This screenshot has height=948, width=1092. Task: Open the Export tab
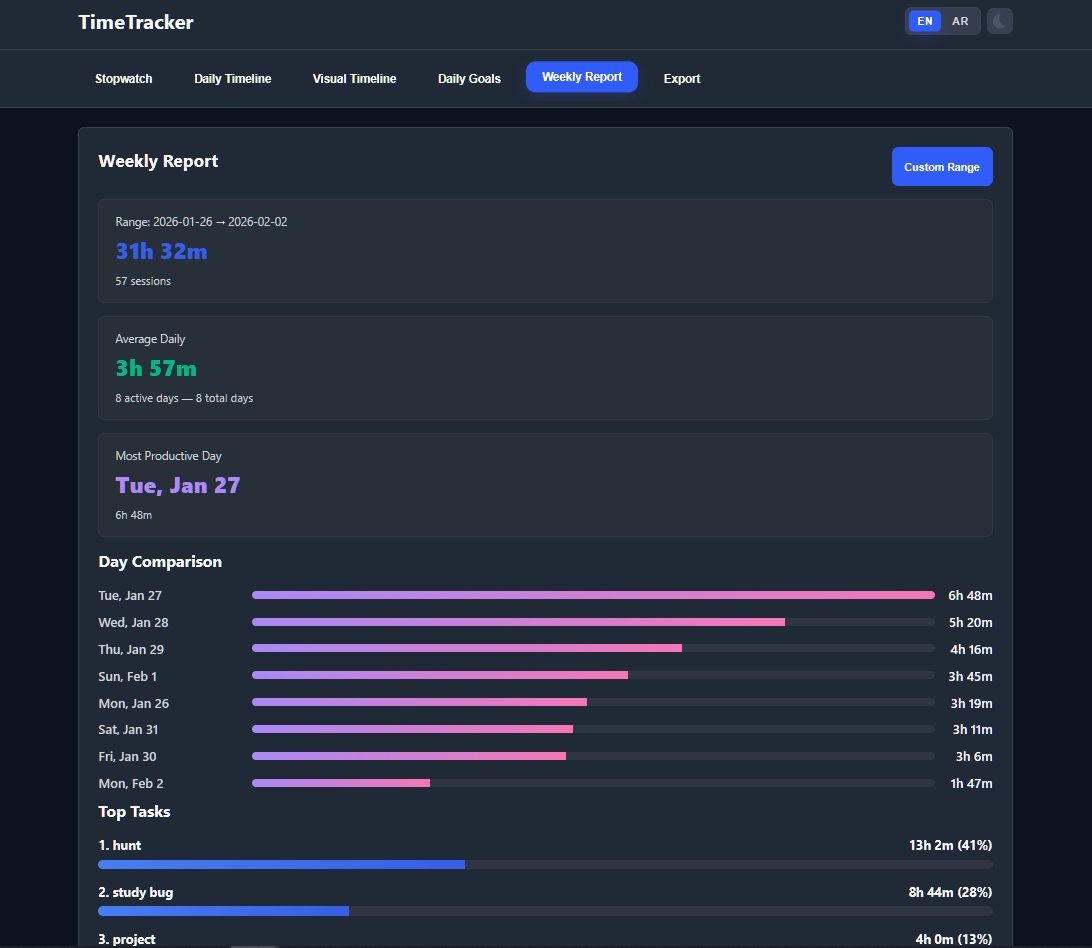coord(682,79)
